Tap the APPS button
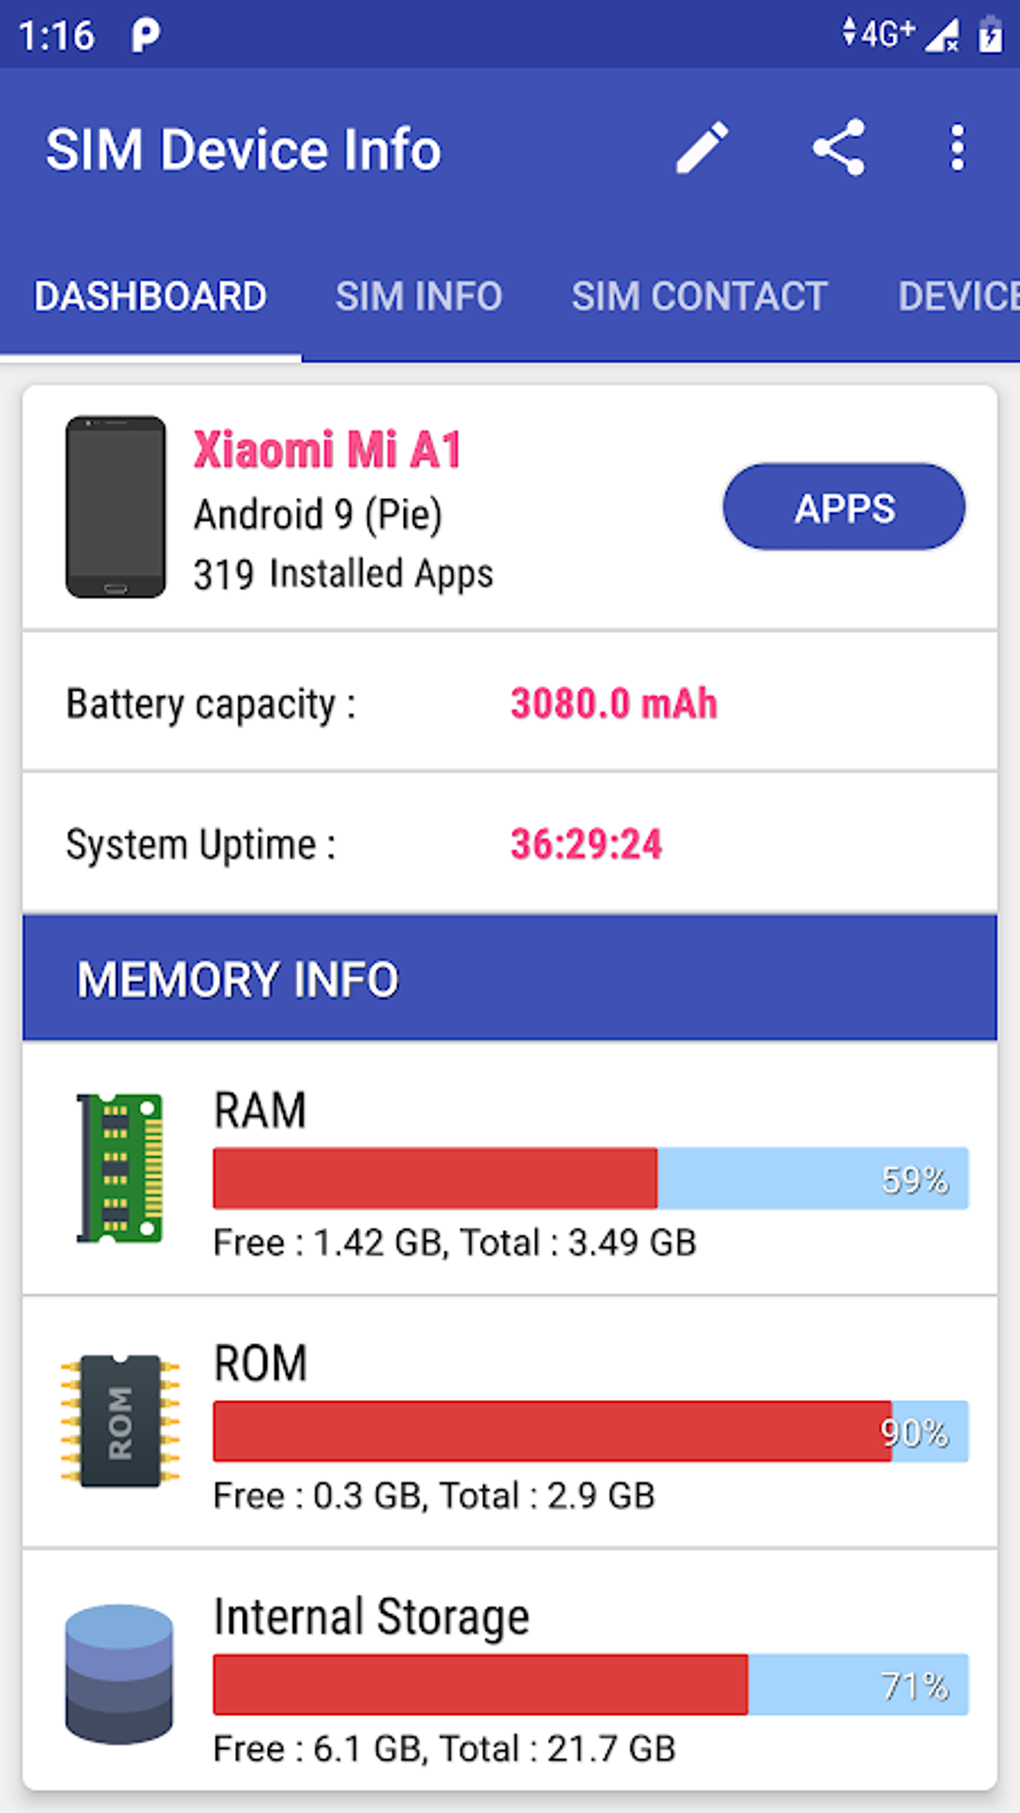Image resolution: width=1020 pixels, height=1813 pixels. (843, 508)
